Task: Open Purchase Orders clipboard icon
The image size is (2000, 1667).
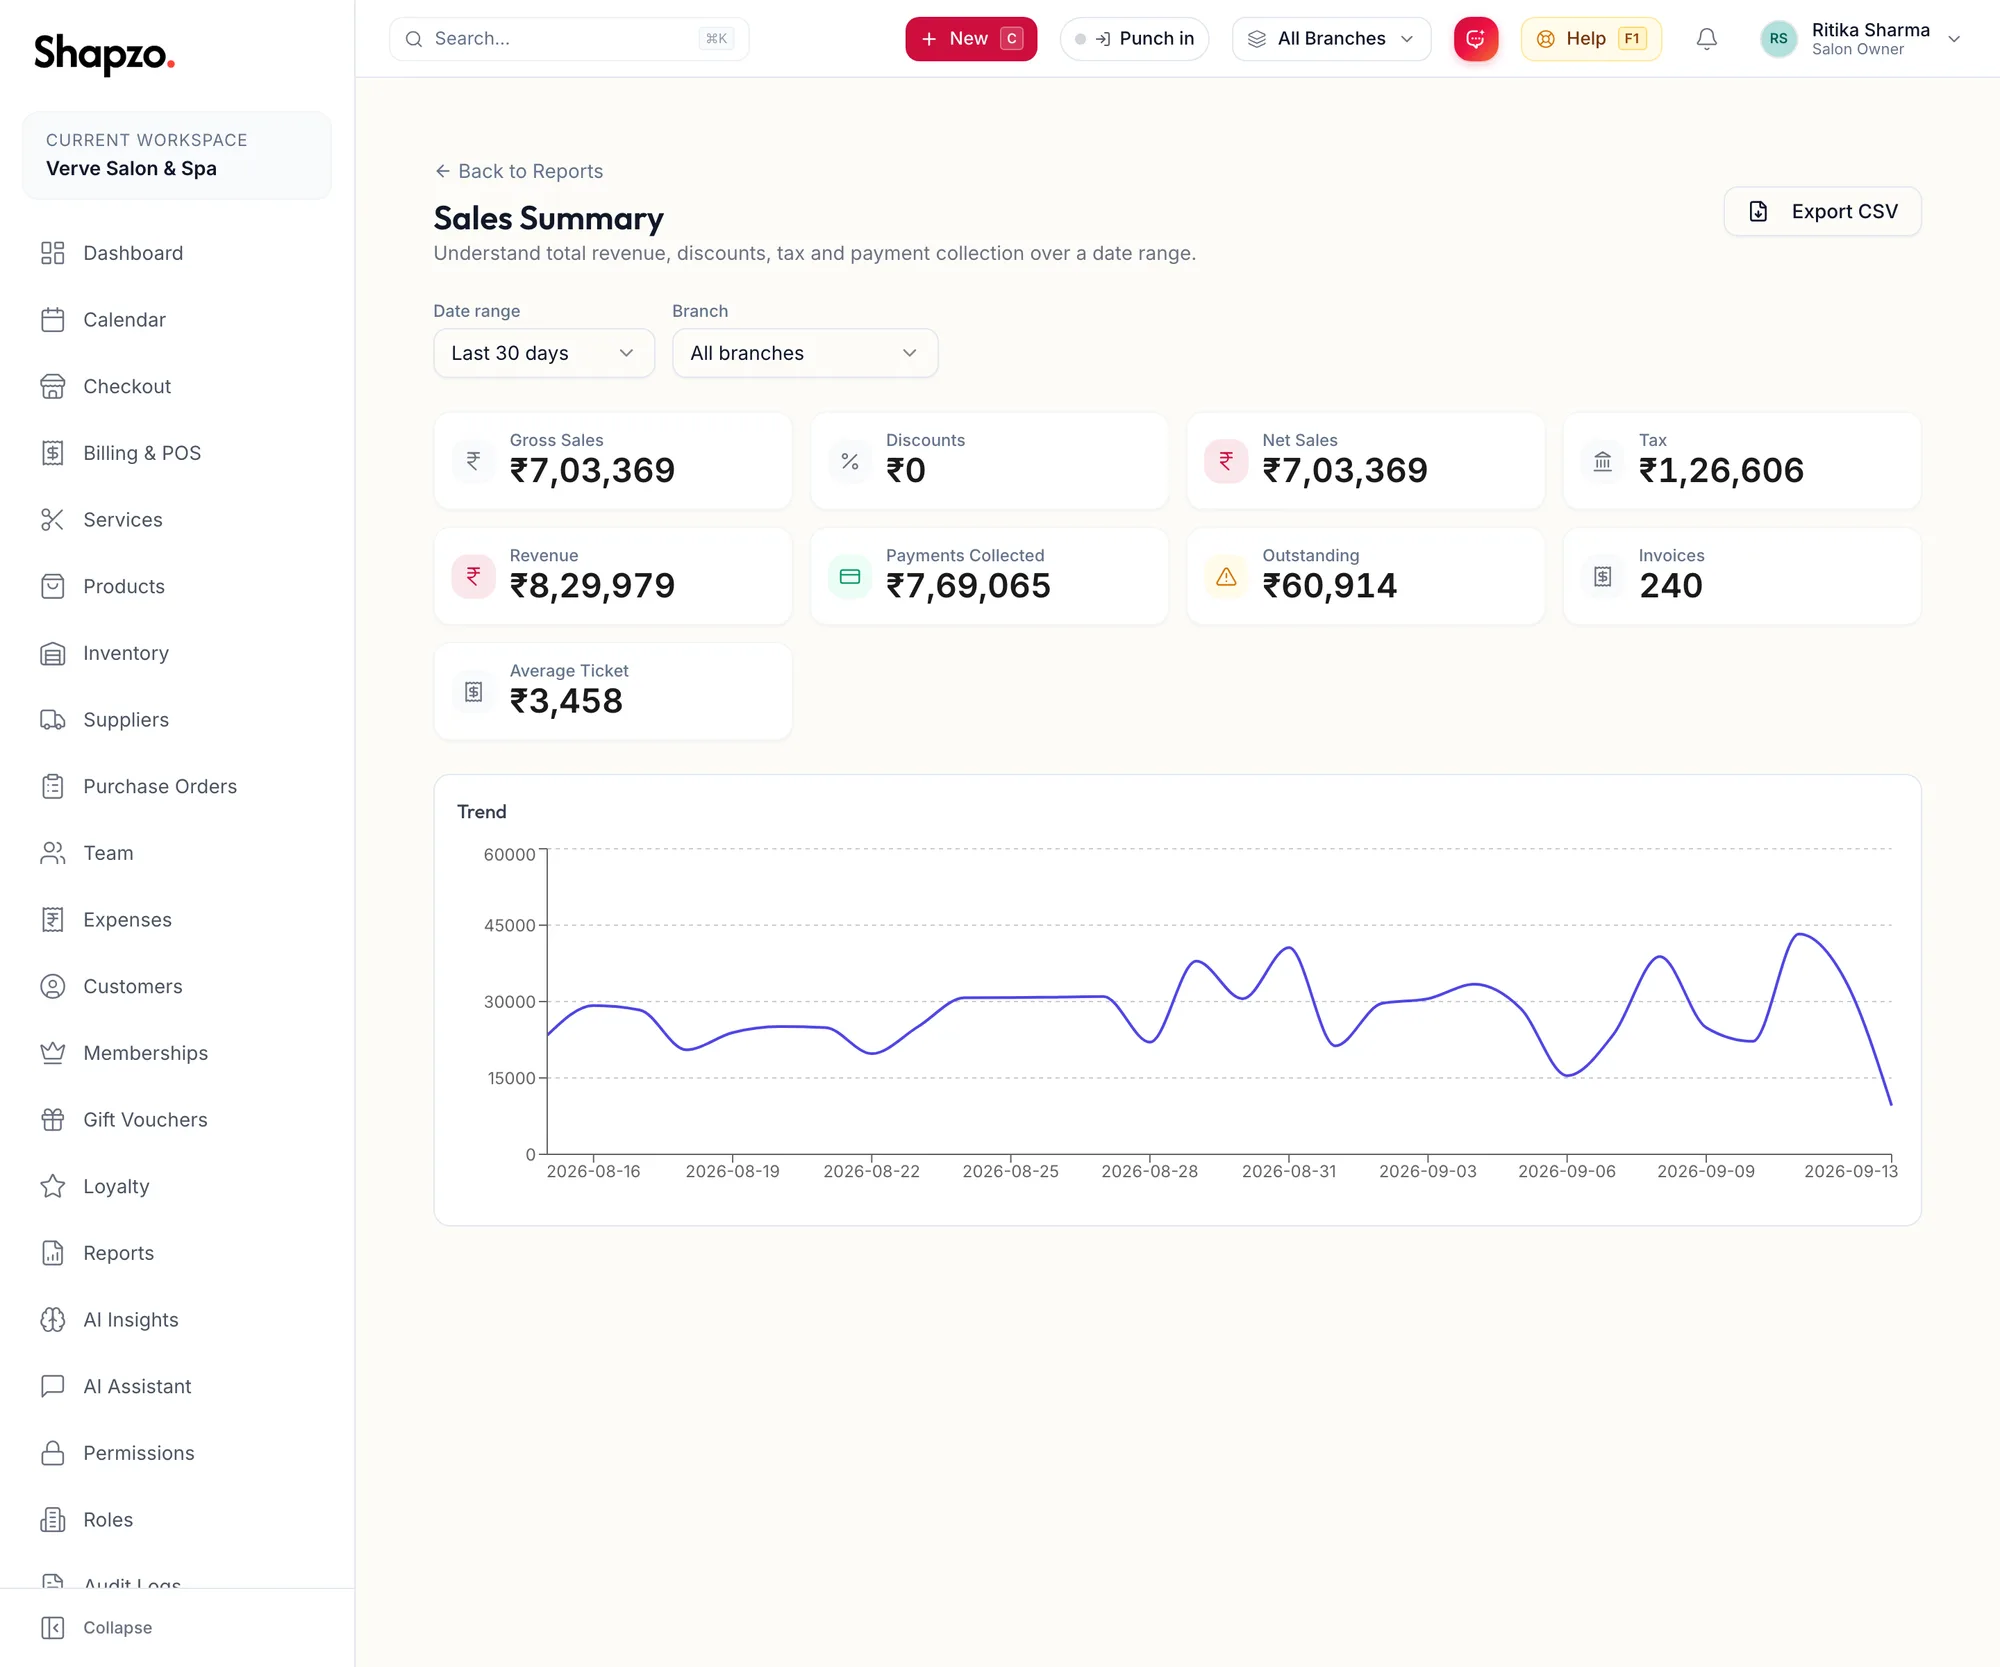Action: click(52, 787)
